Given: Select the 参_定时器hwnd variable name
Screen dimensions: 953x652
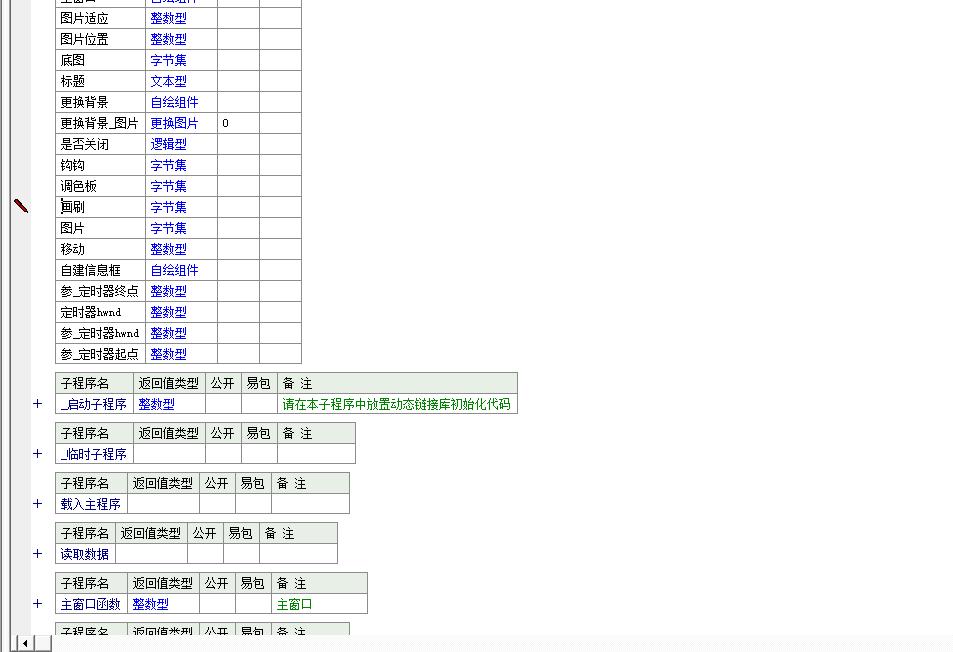Looking at the screenshot, I should tap(100, 333).
